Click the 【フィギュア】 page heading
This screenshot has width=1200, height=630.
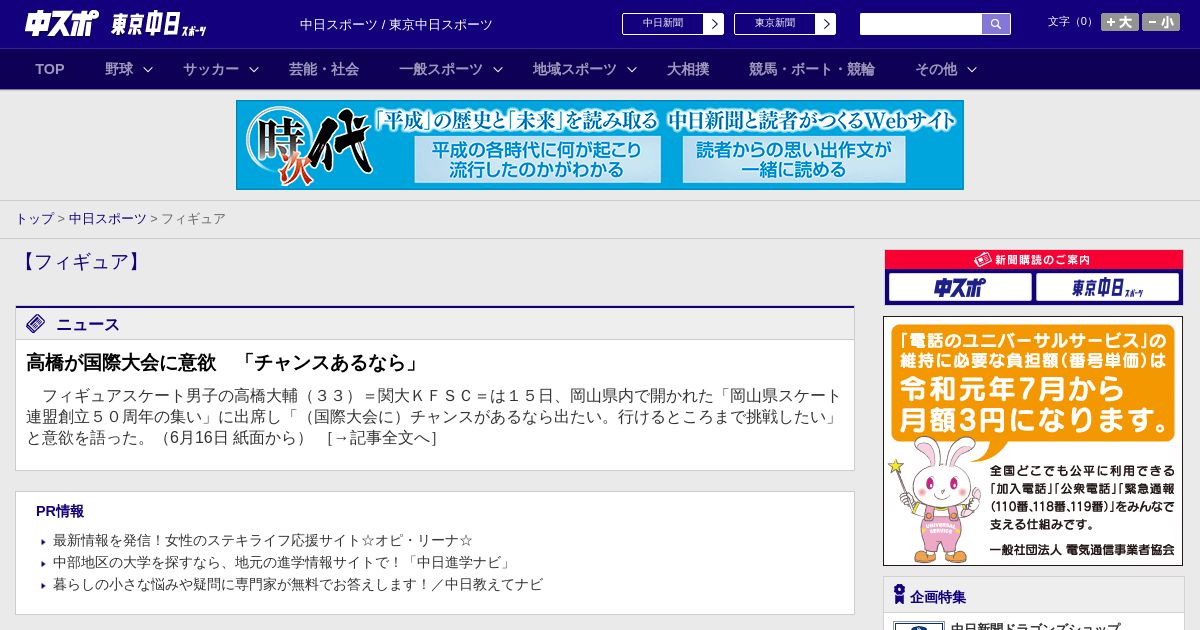(81, 262)
